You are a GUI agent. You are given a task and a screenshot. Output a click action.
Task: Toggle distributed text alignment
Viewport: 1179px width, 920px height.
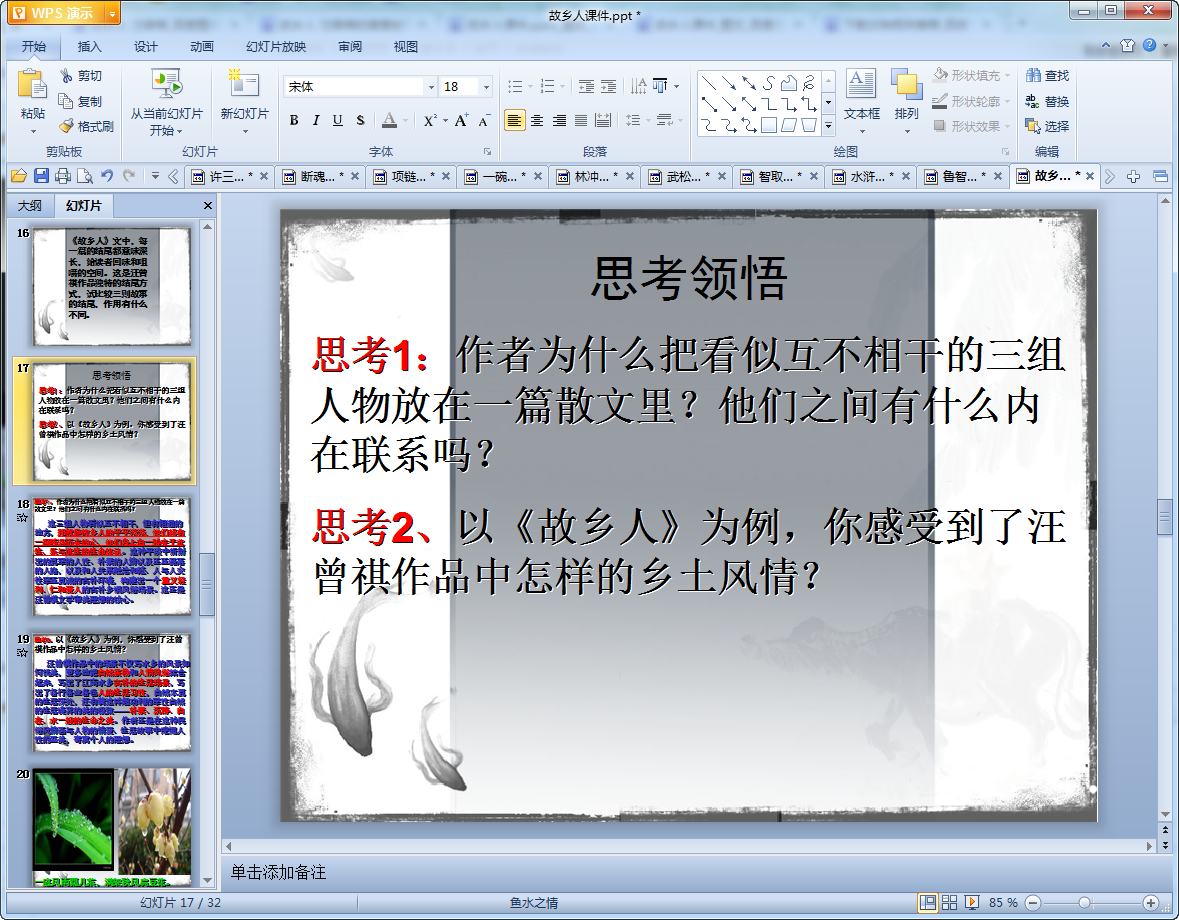[x=602, y=120]
